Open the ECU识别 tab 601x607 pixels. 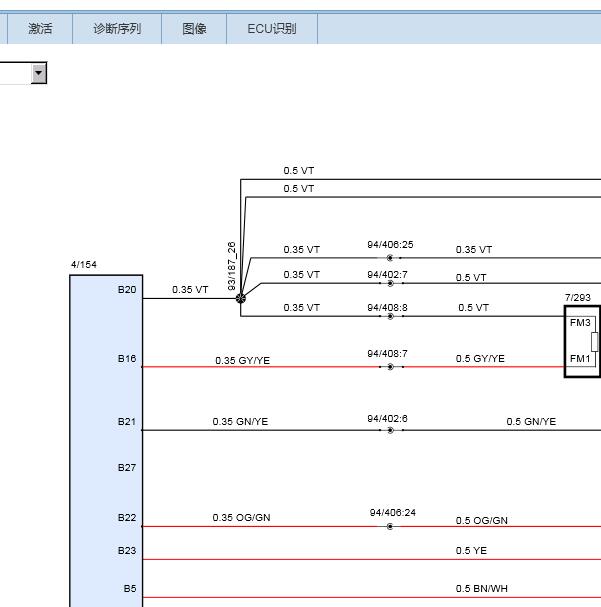[x=272, y=29]
